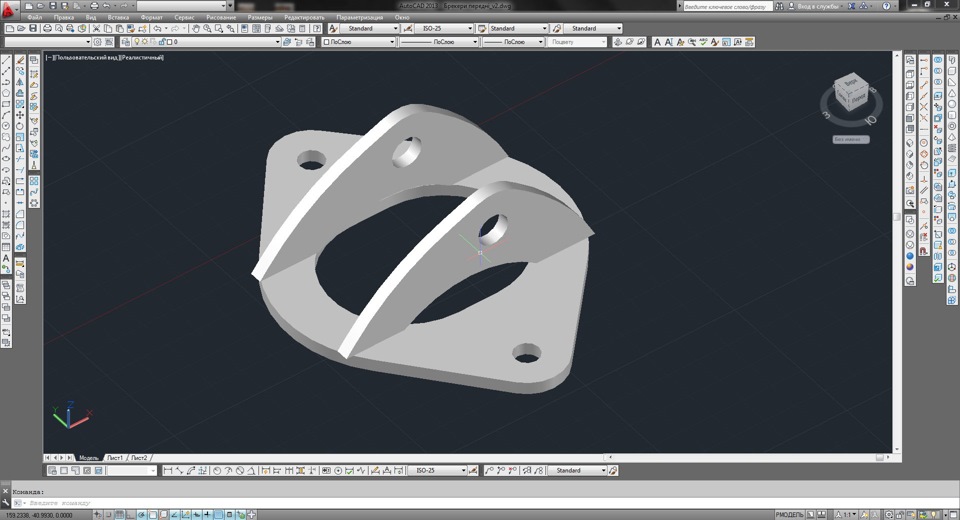
Task: Open the Окно menu
Action: 402,17
